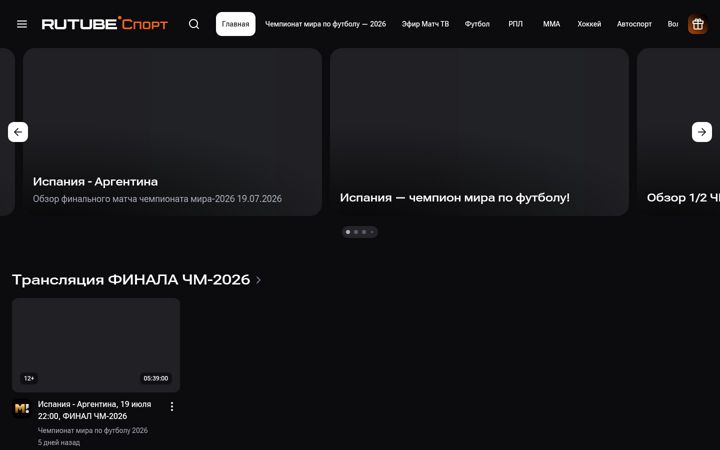Advance carousel with right arrow
Screen dimensions: 720x450
[702, 132]
